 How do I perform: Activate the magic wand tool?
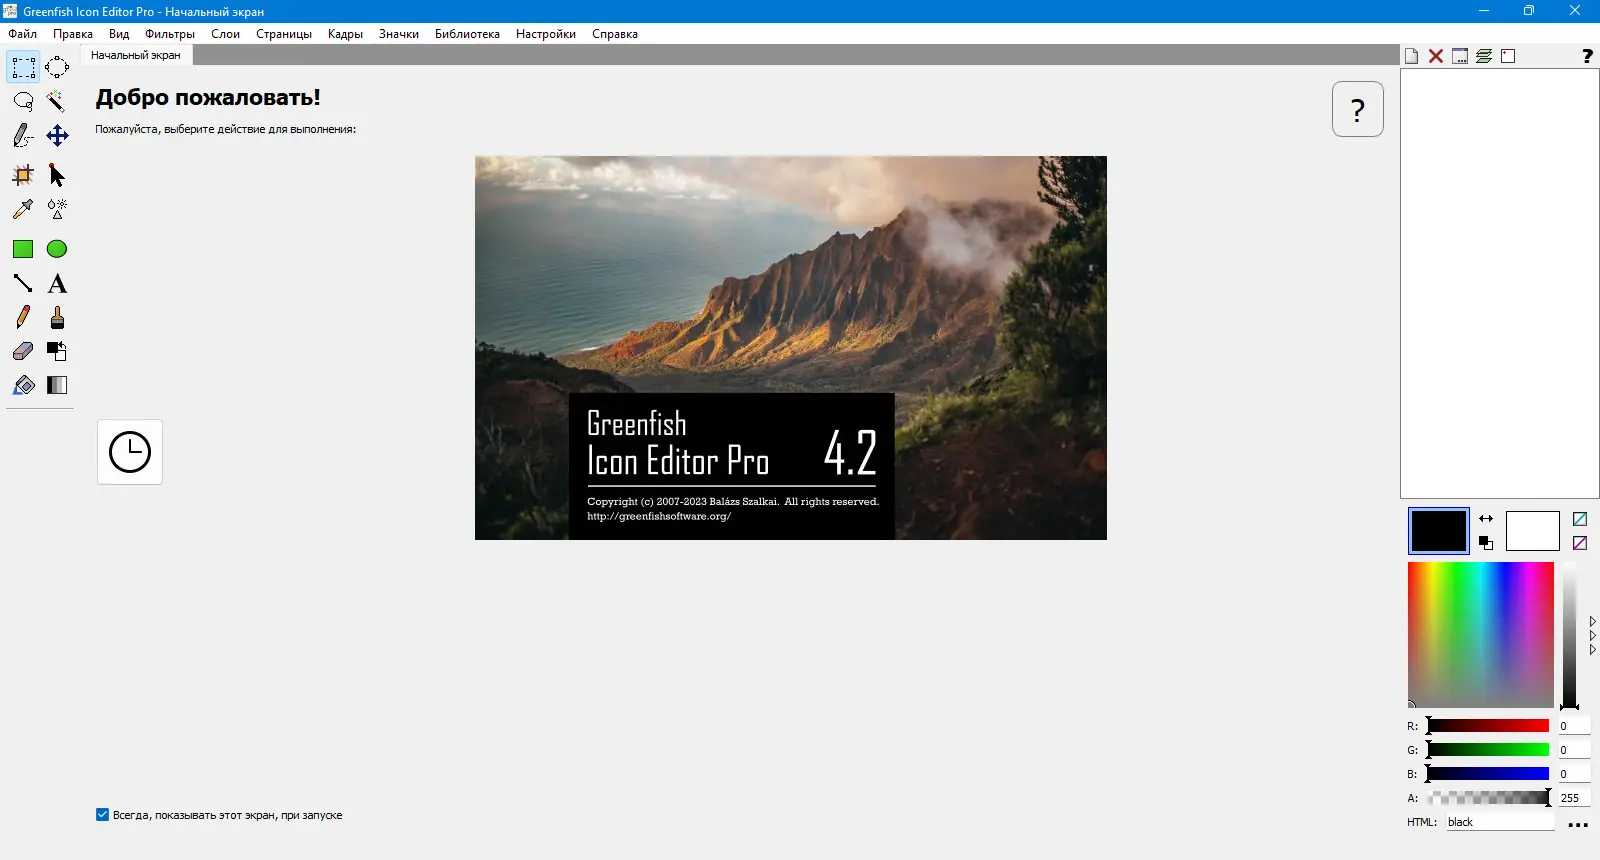pos(57,101)
